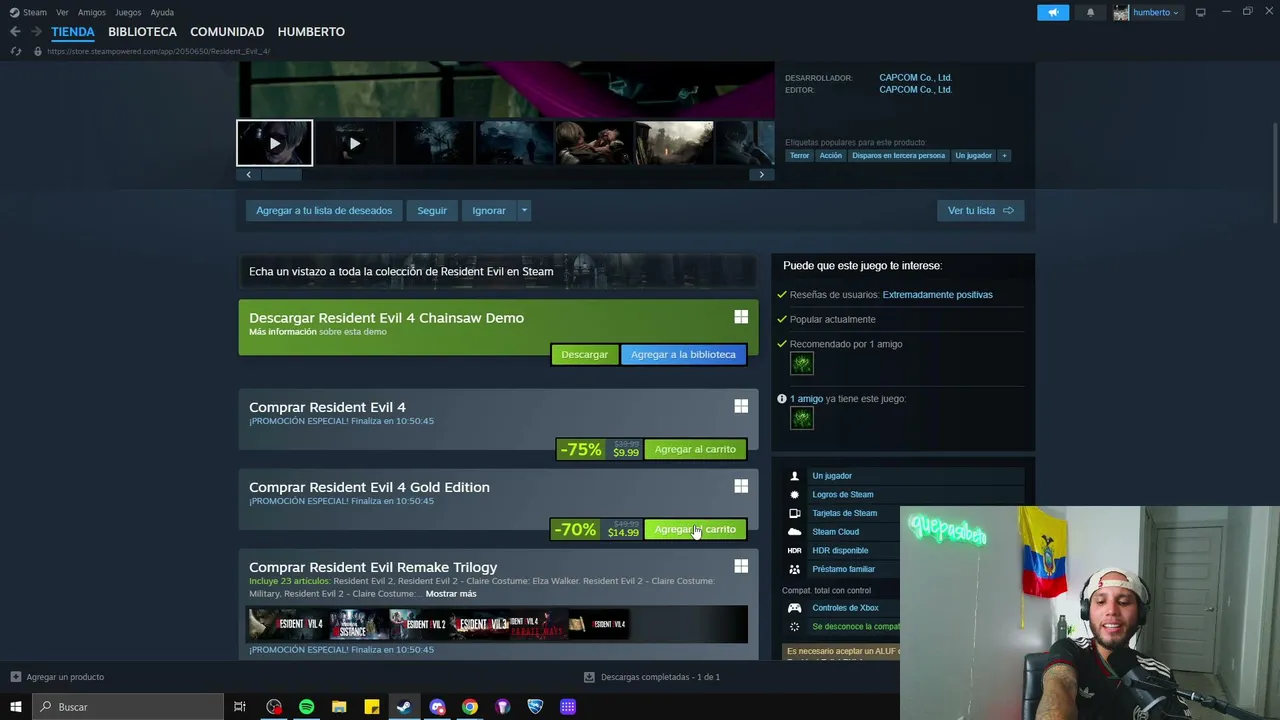Click the store URL address bar
This screenshot has height=720, width=1280.
point(158,51)
